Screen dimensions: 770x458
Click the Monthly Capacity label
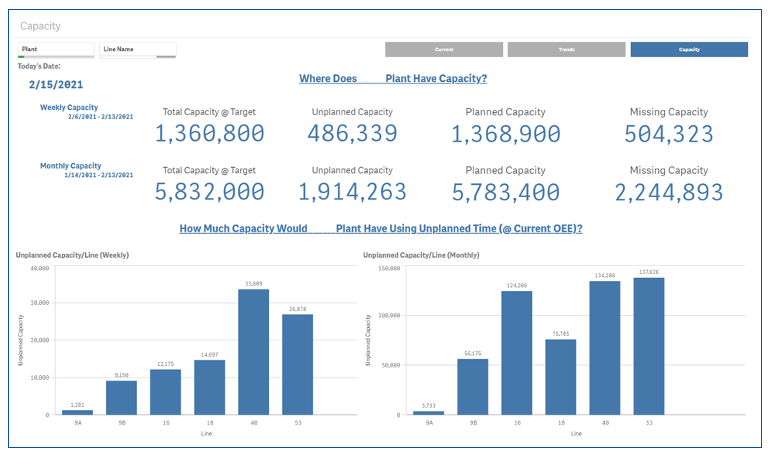pyautogui.click(x=71, y=165)
